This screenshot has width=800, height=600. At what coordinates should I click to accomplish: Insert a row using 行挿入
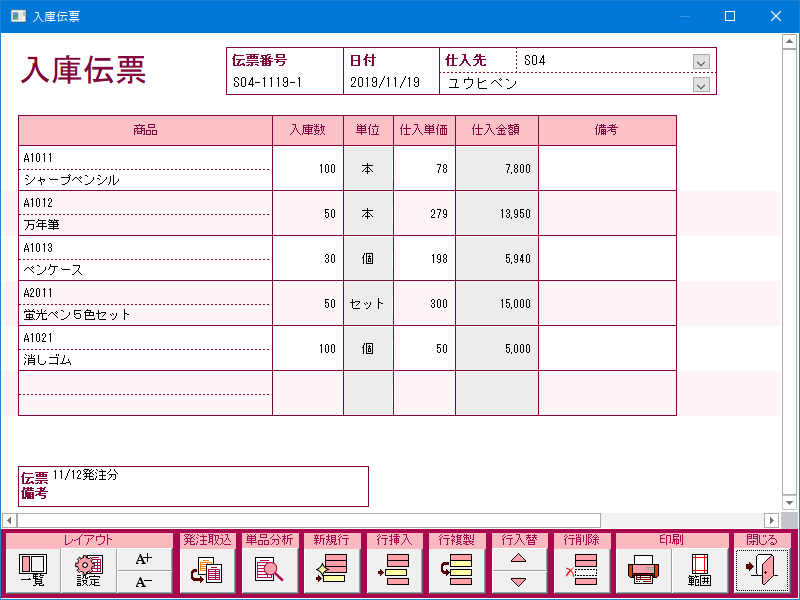point(393,571)
